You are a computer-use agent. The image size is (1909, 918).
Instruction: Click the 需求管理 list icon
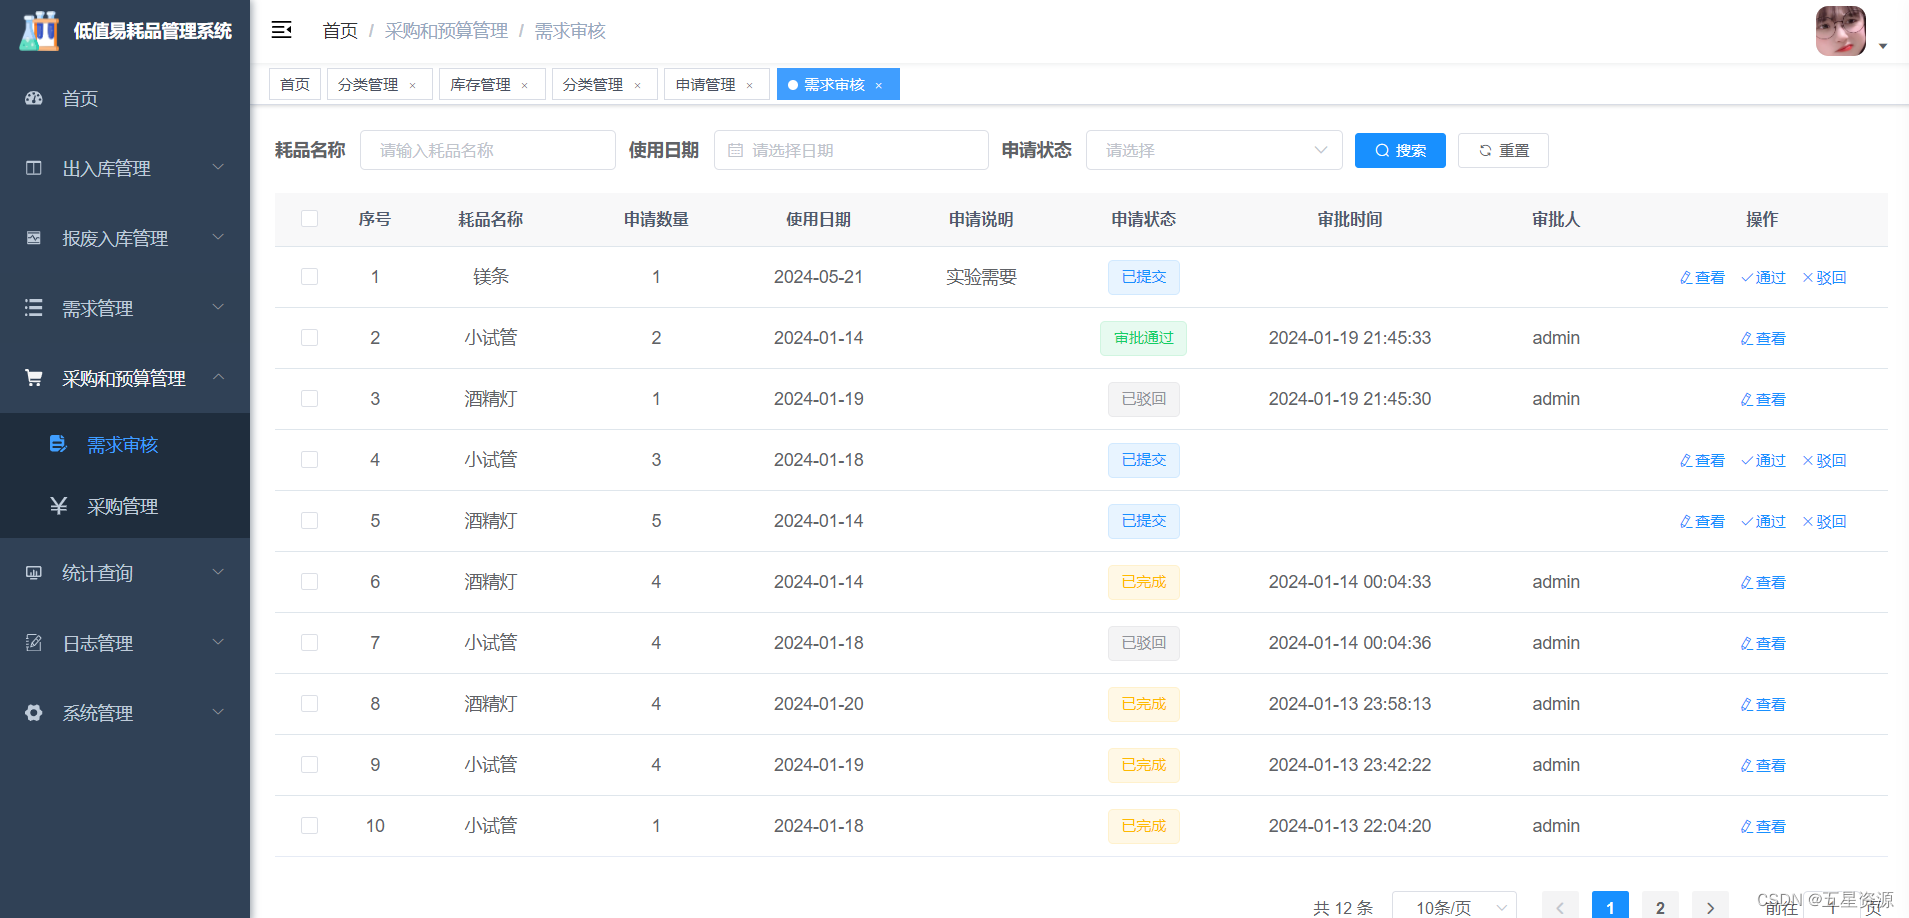(34, 308)
